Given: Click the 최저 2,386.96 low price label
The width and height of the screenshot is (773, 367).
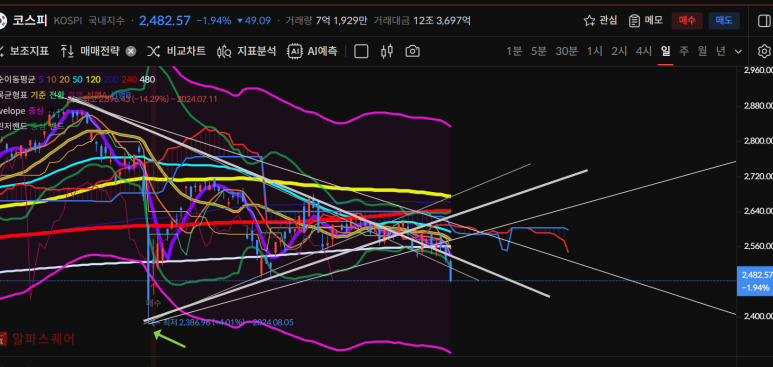Looking at the screenshot, I should tap(222, 323).
